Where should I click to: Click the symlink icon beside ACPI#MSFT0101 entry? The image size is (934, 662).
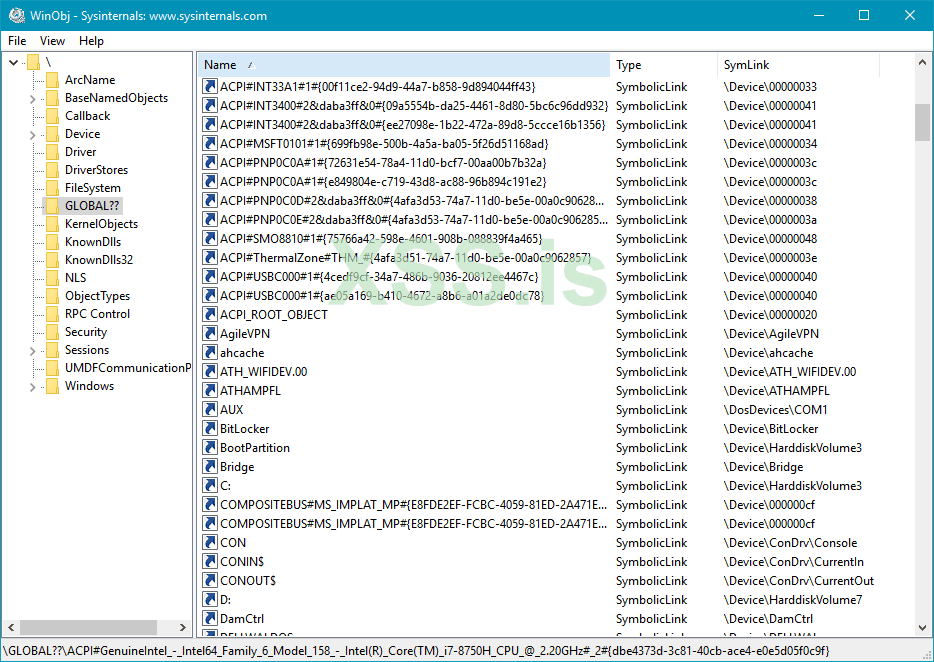[x=210, y=144]
